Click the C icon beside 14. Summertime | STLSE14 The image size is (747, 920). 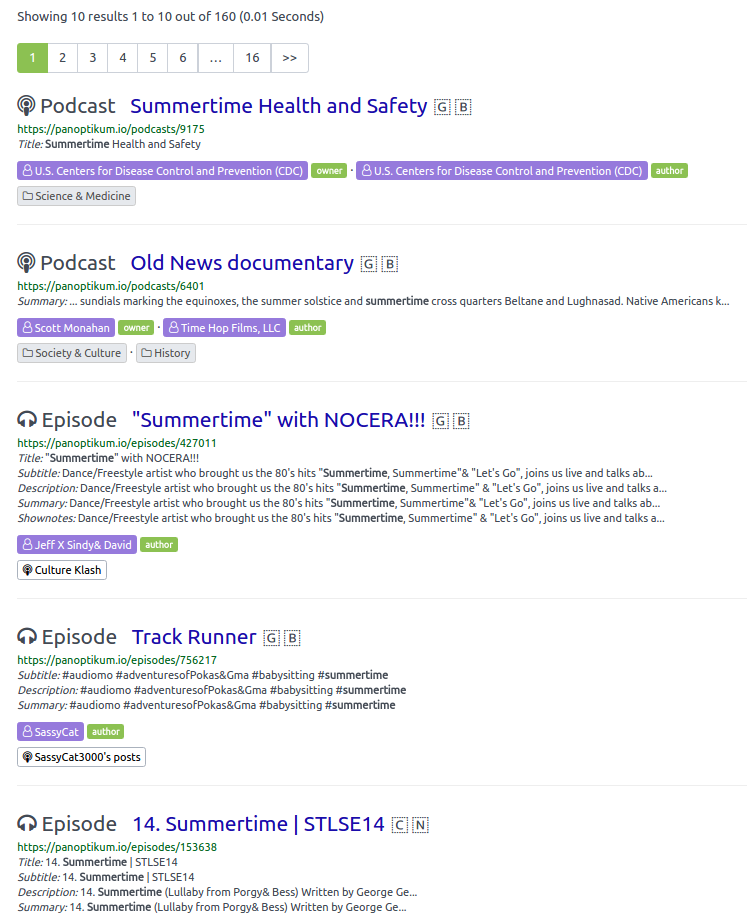point(400,825)
